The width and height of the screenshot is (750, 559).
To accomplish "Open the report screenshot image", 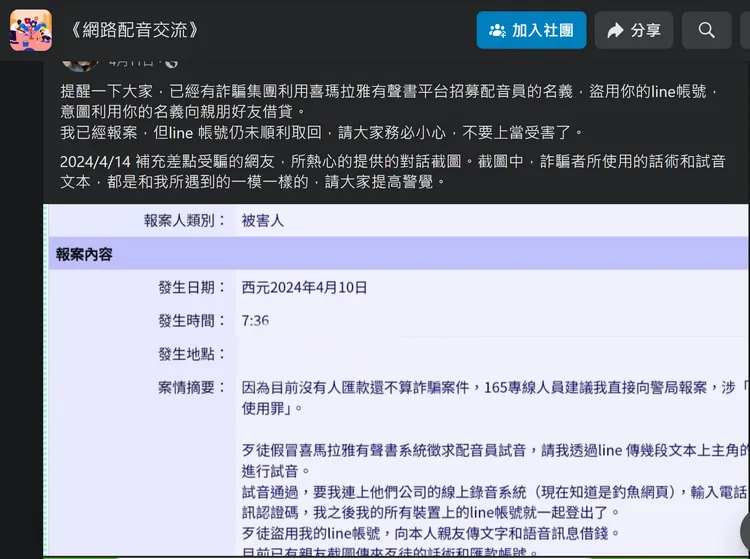I will tap(396, 380).
